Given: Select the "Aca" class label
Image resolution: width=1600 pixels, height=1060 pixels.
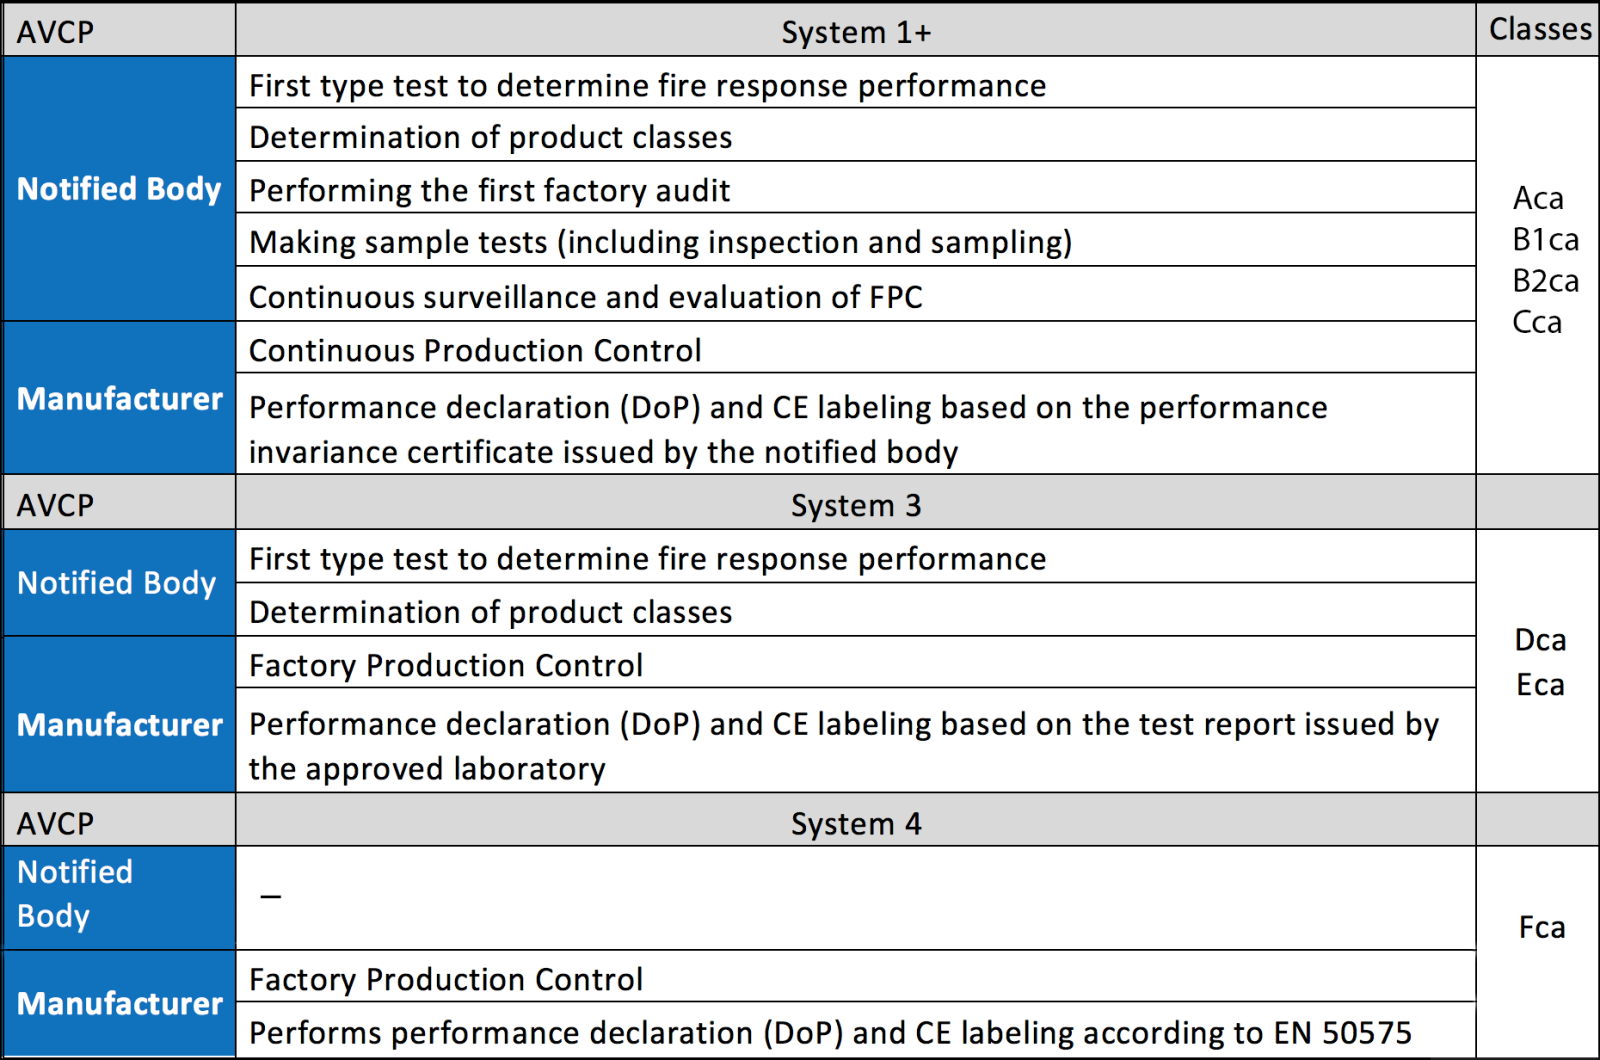Looking at the screenshot, I should [x=1538, y=198].
